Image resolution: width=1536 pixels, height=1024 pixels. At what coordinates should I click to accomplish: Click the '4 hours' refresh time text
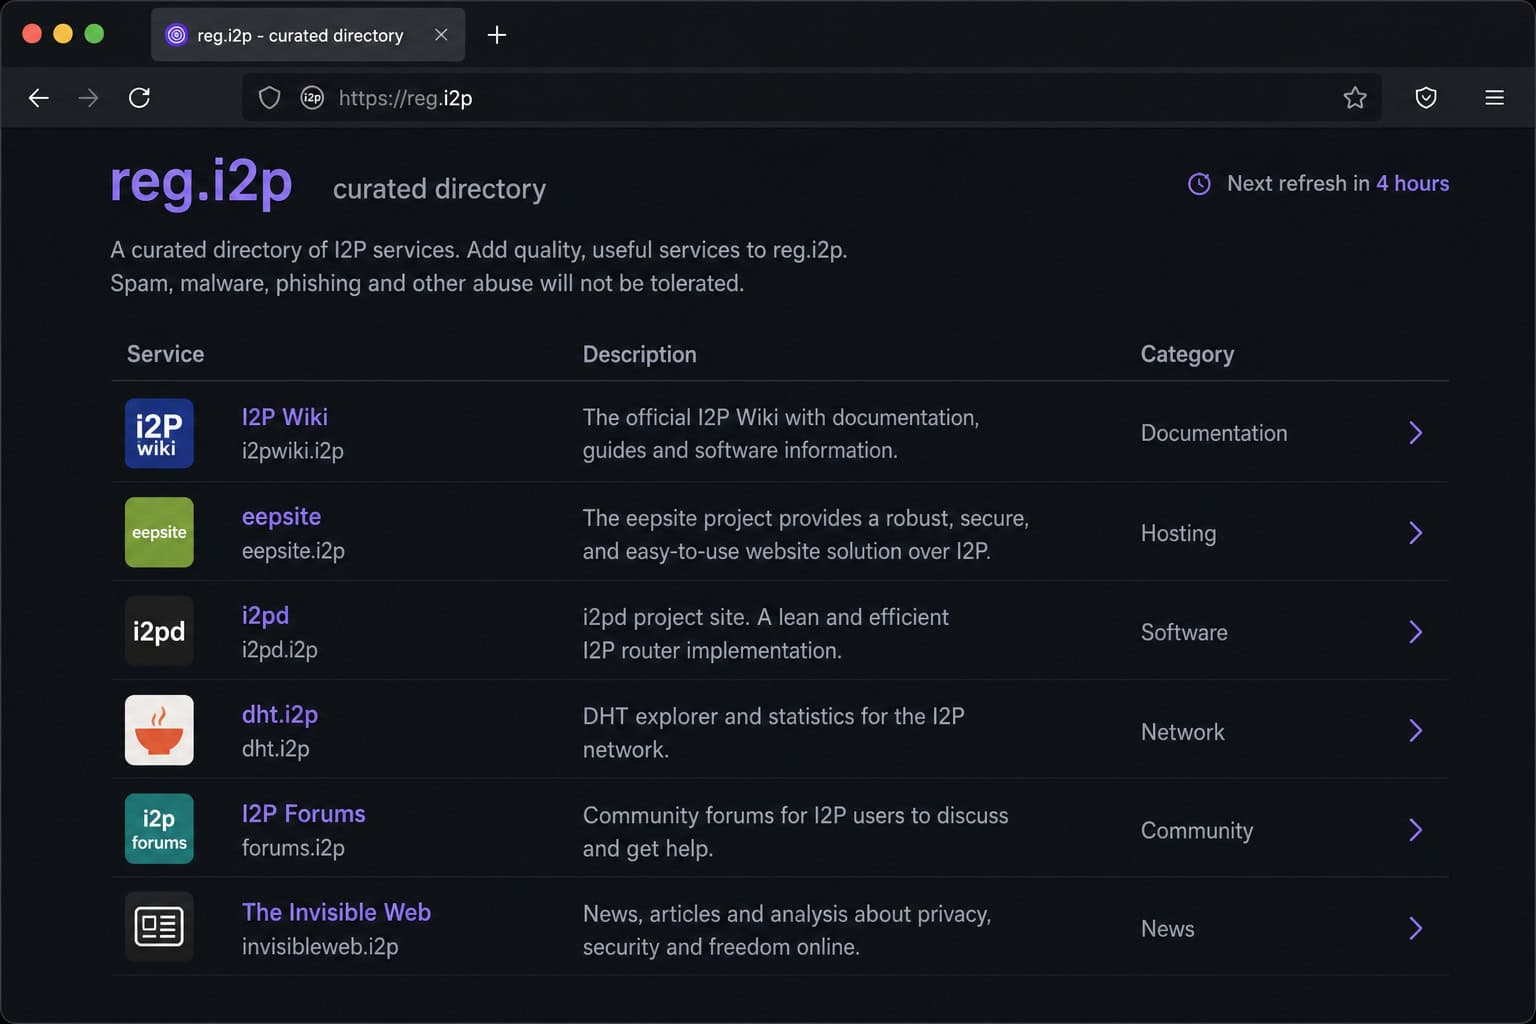[1412, 183]
